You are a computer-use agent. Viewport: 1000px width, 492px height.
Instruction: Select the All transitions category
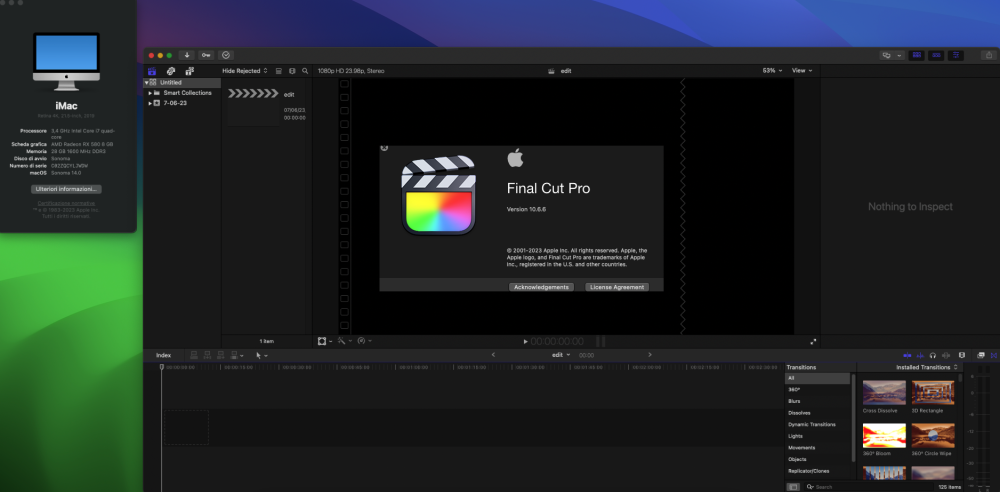pos(818,378)
